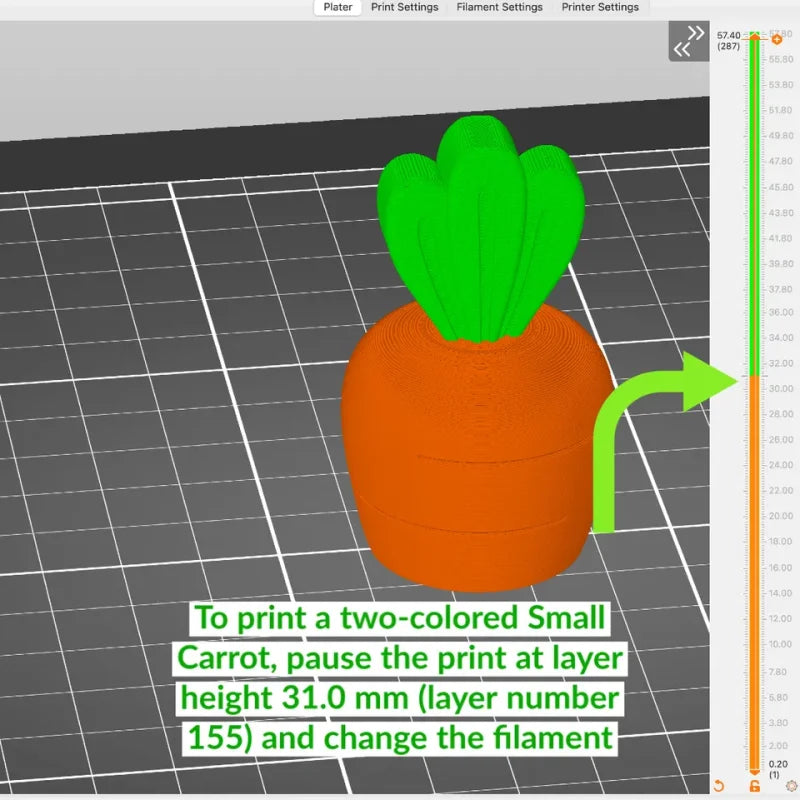Toggle the orange padlock under the layer slider

click(755, 786)
